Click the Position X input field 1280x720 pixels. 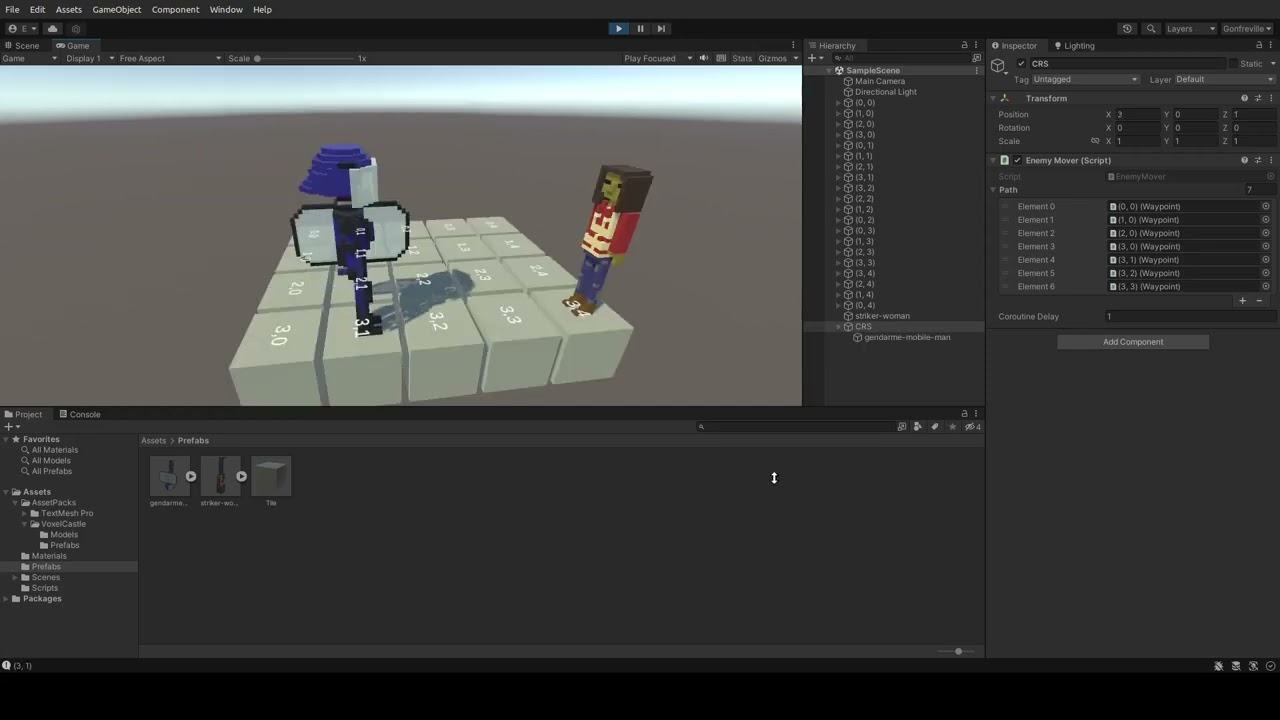tap(1137, 115)
